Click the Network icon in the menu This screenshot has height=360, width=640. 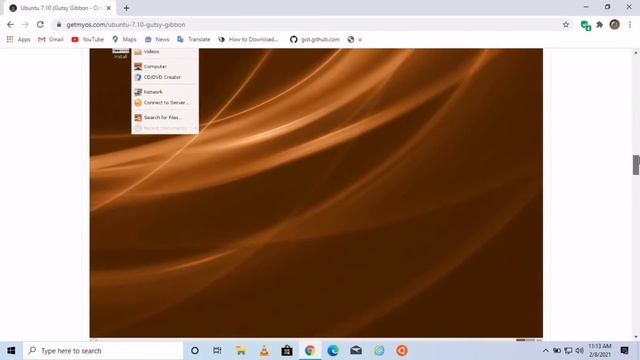point(138,92)
